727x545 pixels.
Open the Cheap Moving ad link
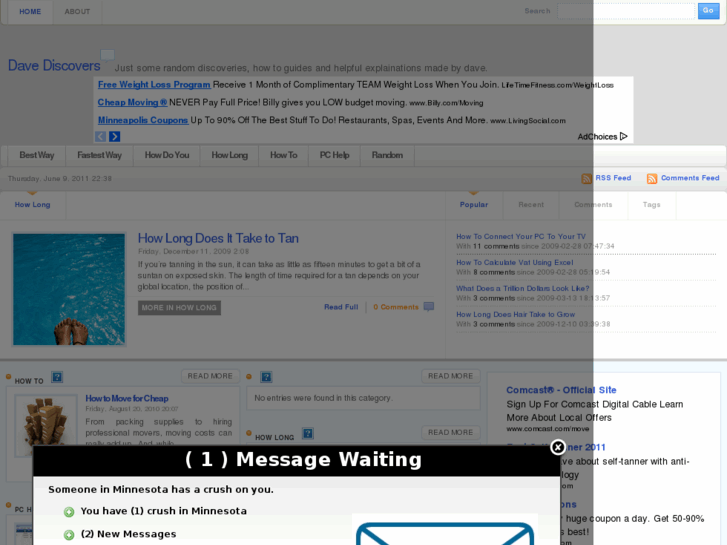(132, 103)
